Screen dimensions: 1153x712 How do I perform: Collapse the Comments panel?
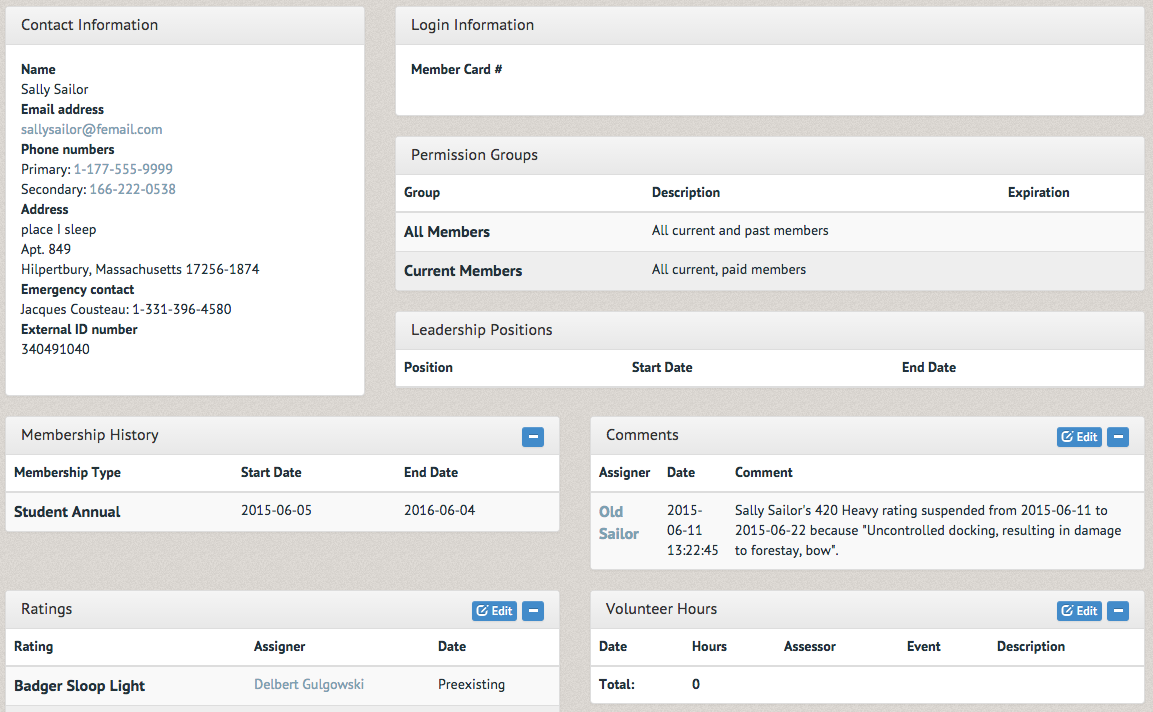(x=1118, y=437)
